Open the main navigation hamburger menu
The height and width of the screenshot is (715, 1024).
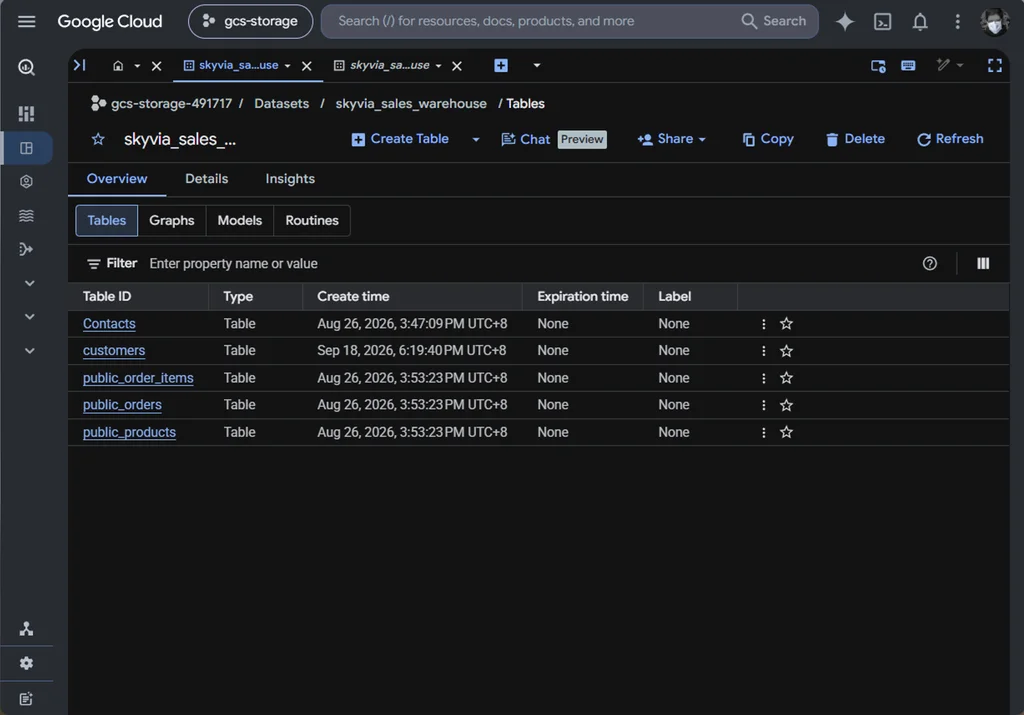point(27,22)
